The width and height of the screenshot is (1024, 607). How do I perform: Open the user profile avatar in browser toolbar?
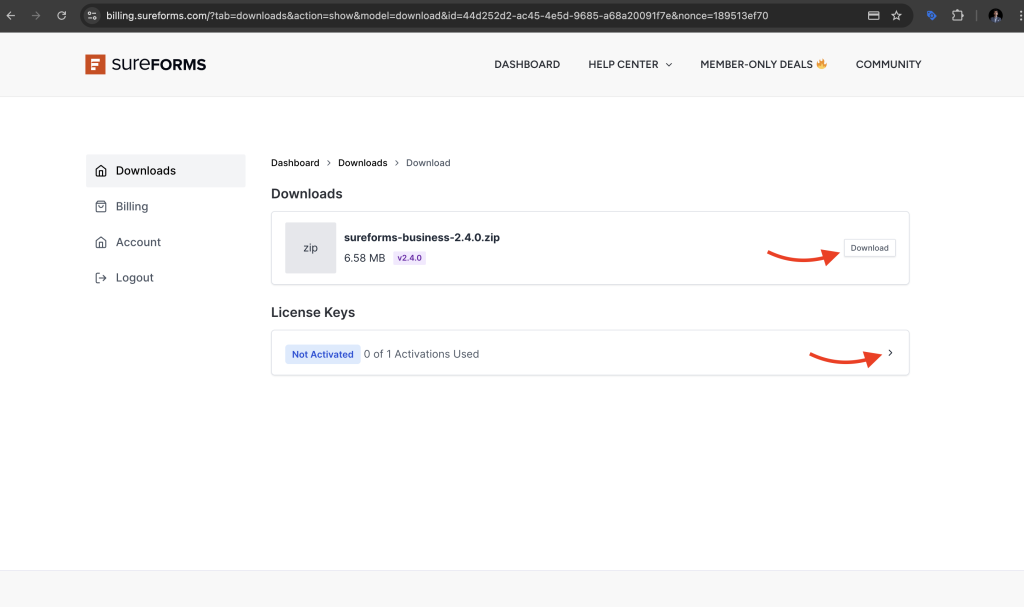(x=995, y=16)
